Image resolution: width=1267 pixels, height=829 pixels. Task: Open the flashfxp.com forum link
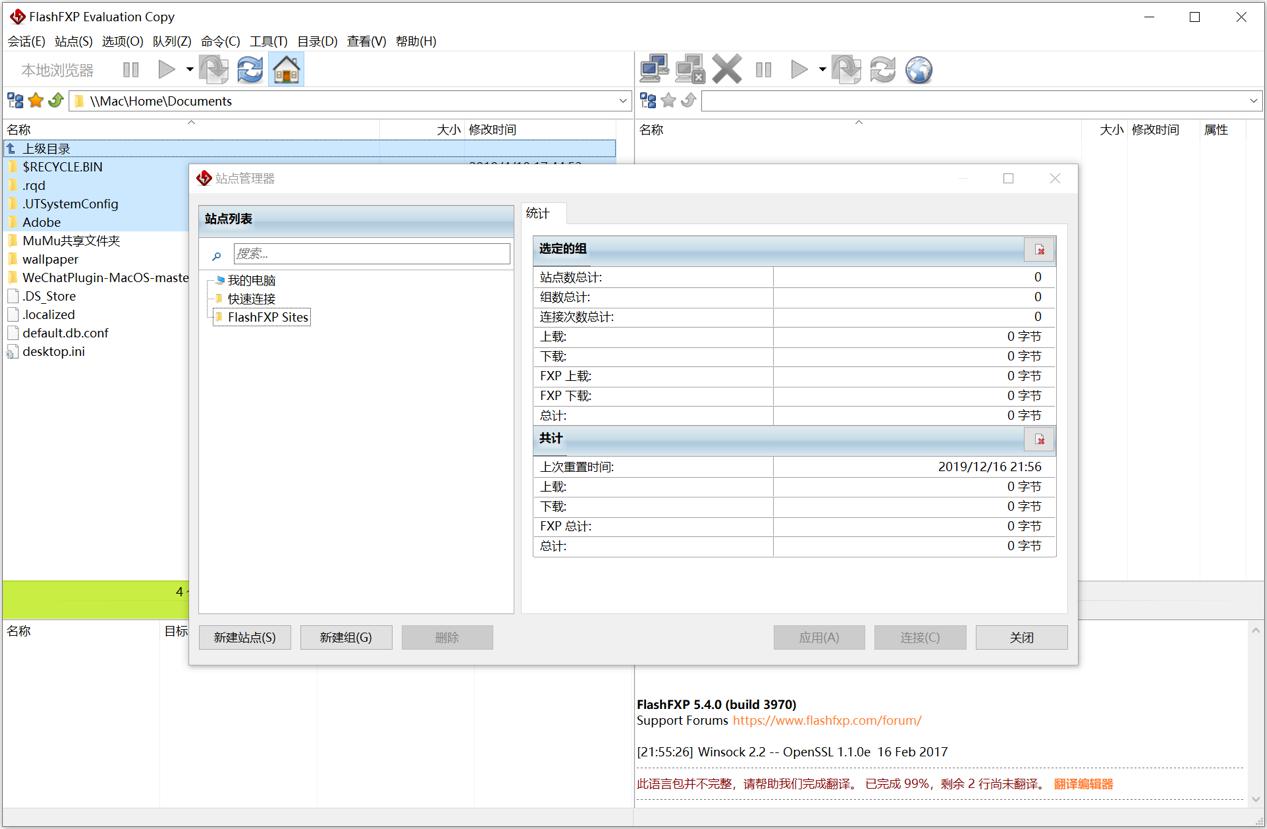[826, 720]
